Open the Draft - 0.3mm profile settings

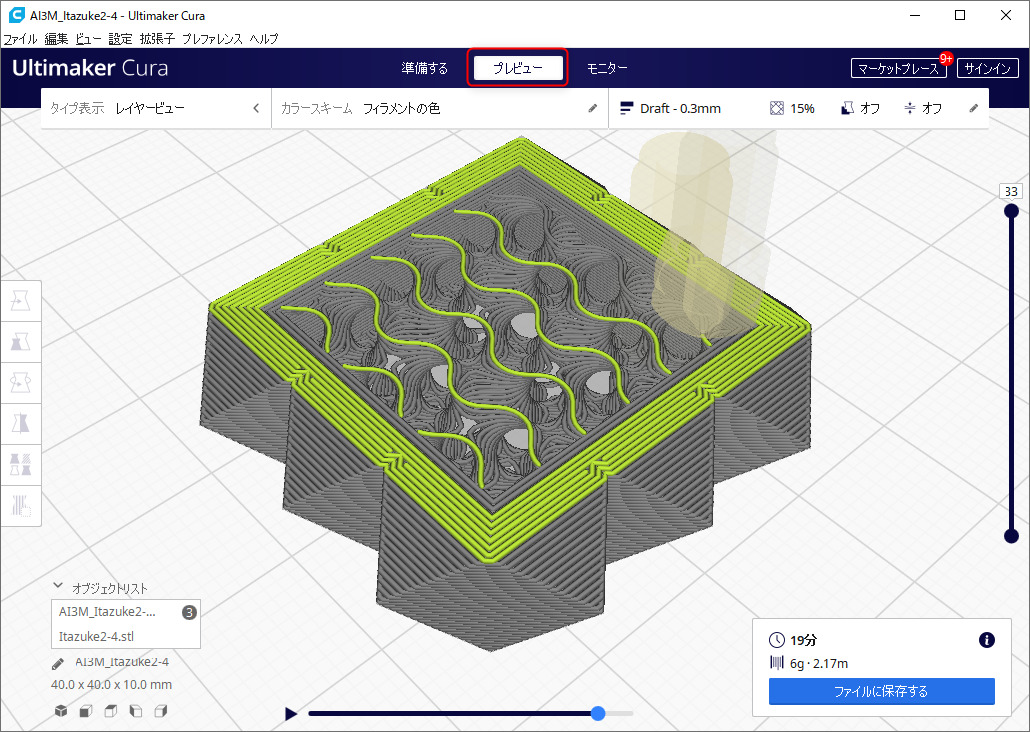680,108
